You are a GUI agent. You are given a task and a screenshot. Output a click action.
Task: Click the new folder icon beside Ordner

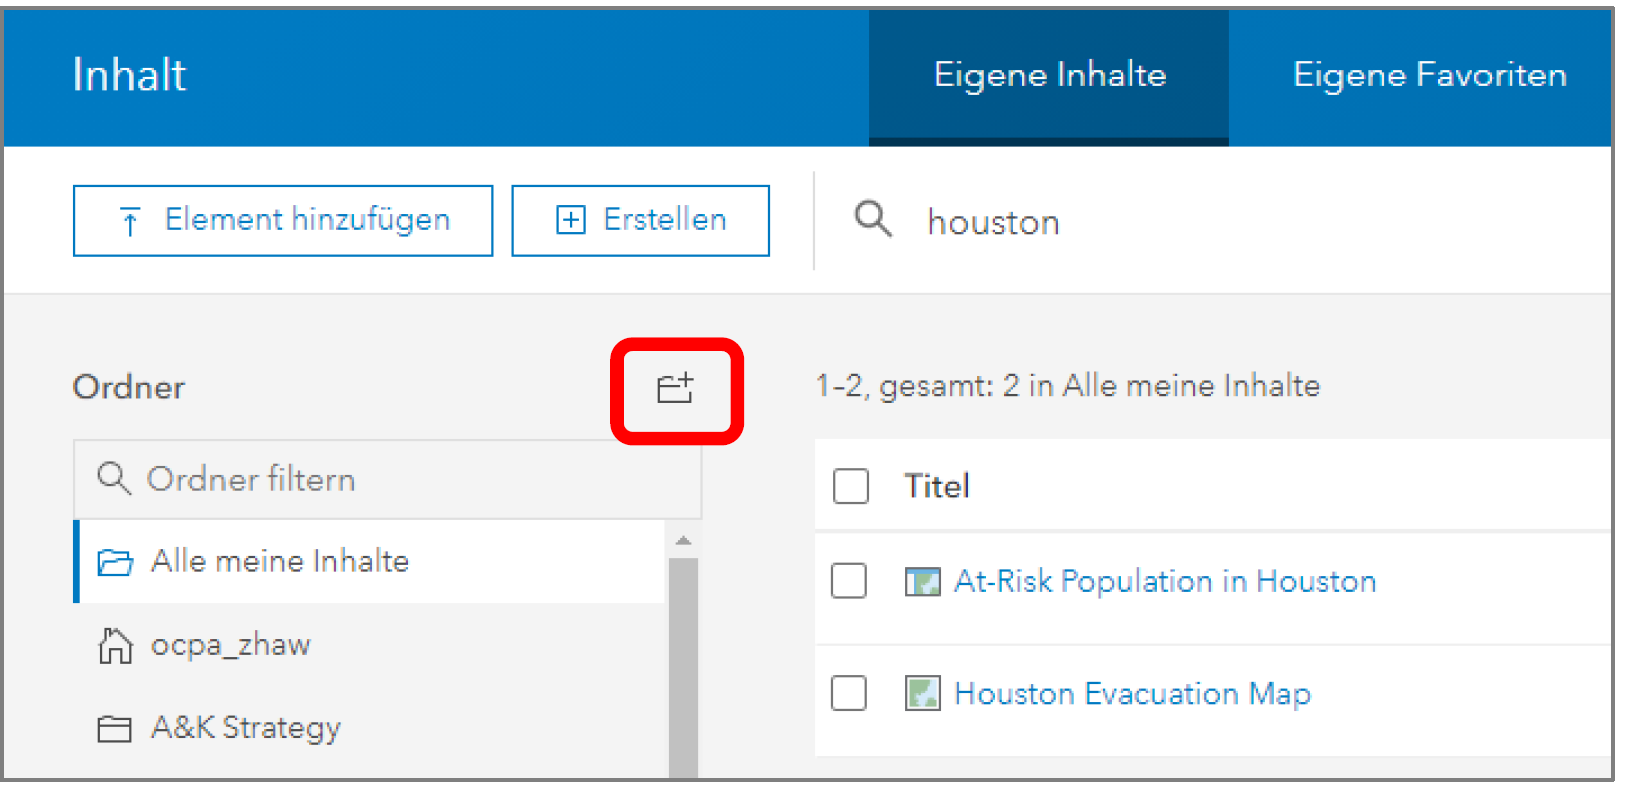(675, 388)
